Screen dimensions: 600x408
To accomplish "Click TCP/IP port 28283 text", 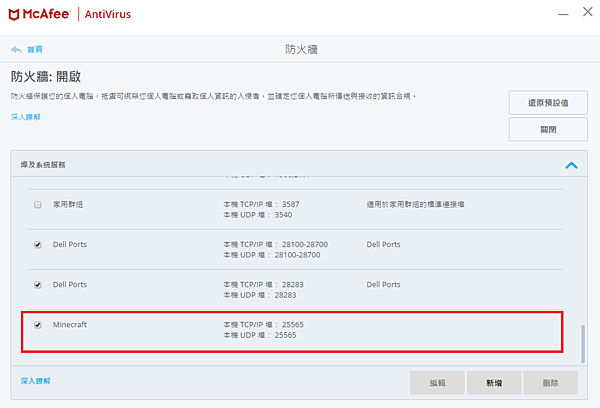I will click(x=263, y=285).
